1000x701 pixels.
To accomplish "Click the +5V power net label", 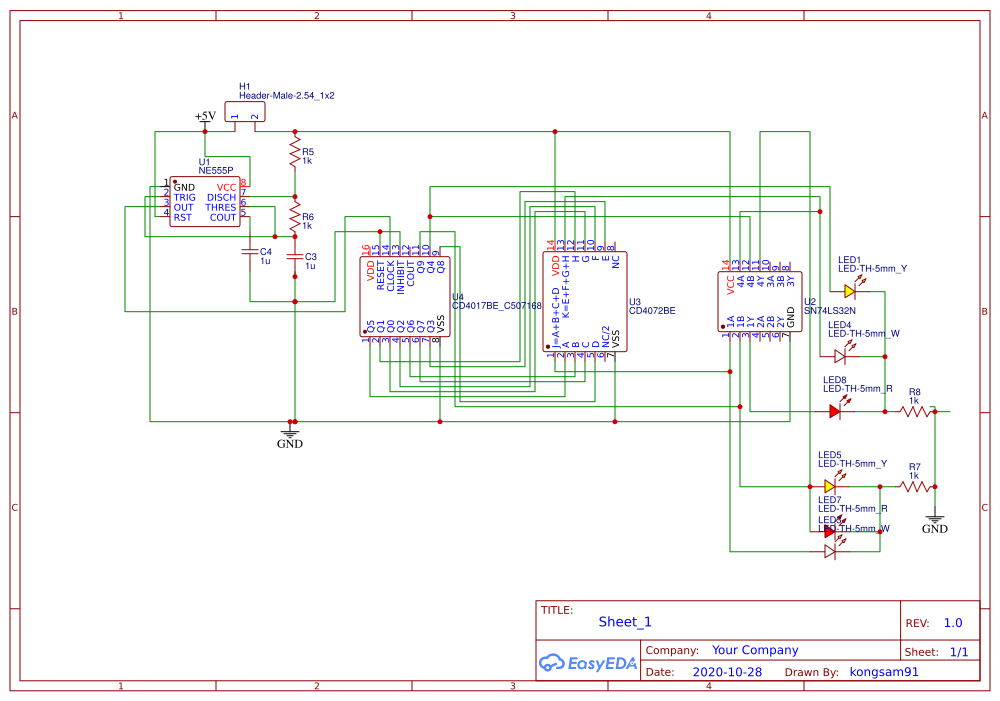I will [203, 117].
